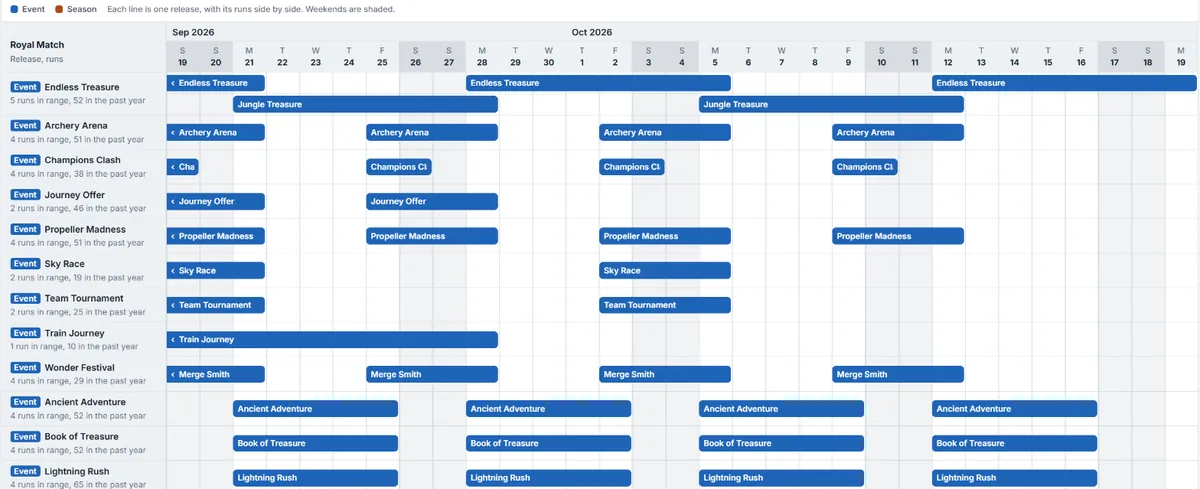
Task: Click the back chevron on the ongoing Merge Smith bar
Action: [x=173, y=374]
